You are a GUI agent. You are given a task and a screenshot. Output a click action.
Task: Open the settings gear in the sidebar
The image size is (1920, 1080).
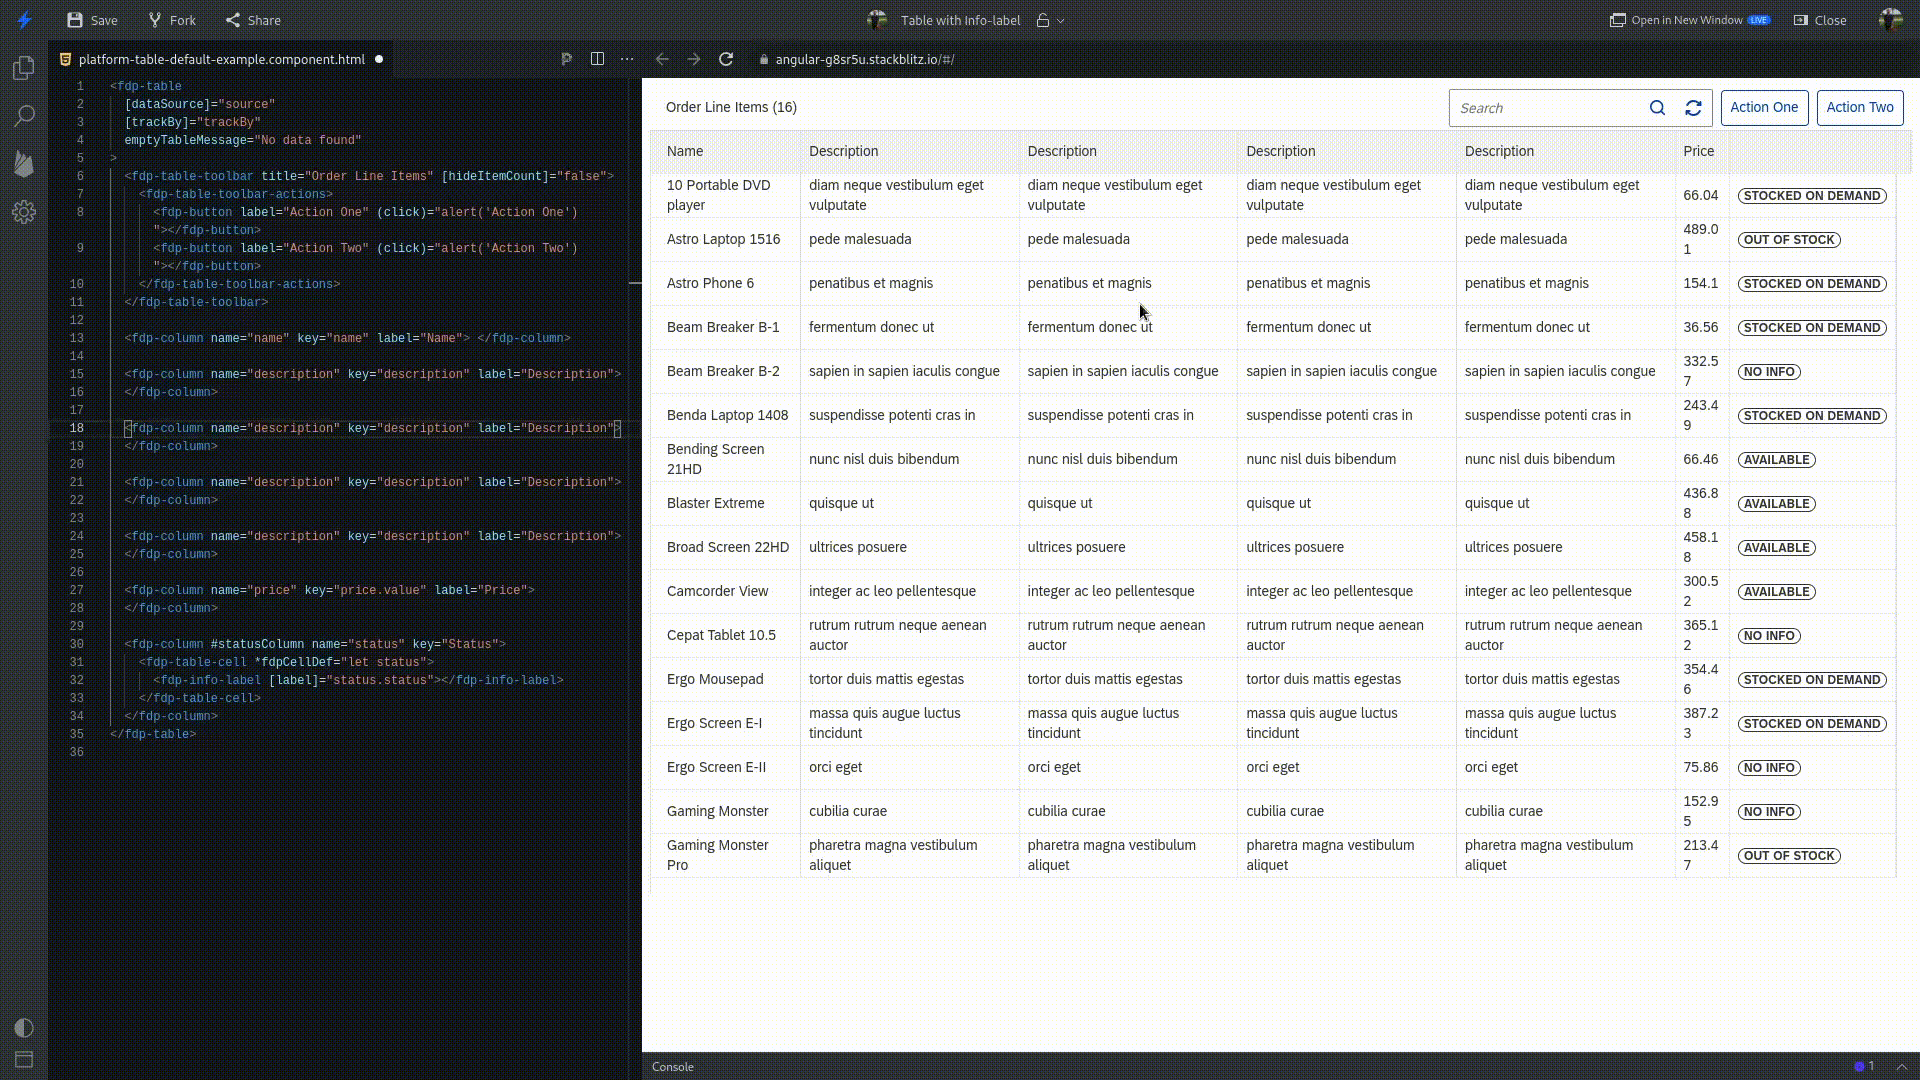[x=24, y=212]
